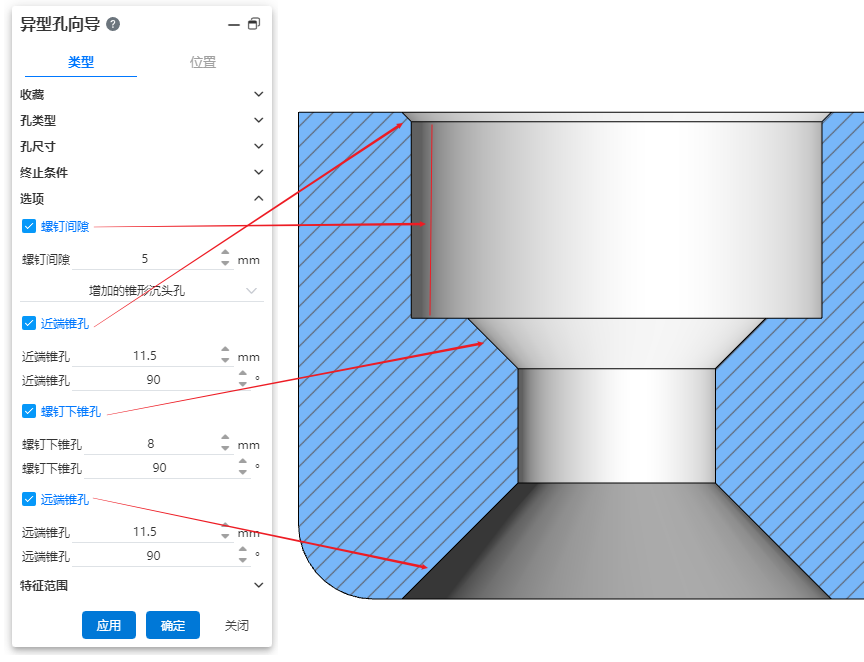Increase the 近端锥孔 angle value
The width and height of the screenshot is (864, 662).
click(x=242, y=374)
